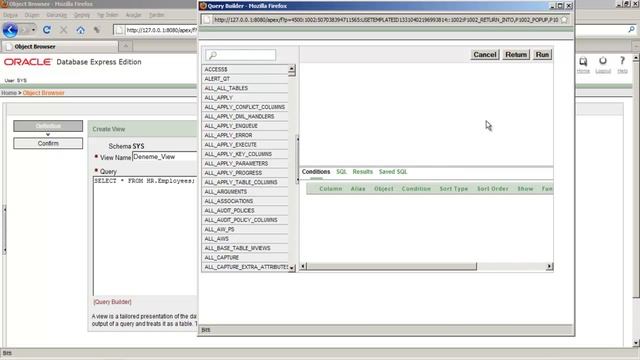Select ALL_AW_PS in the object list

pyautogui.click(x=245, y=229)
